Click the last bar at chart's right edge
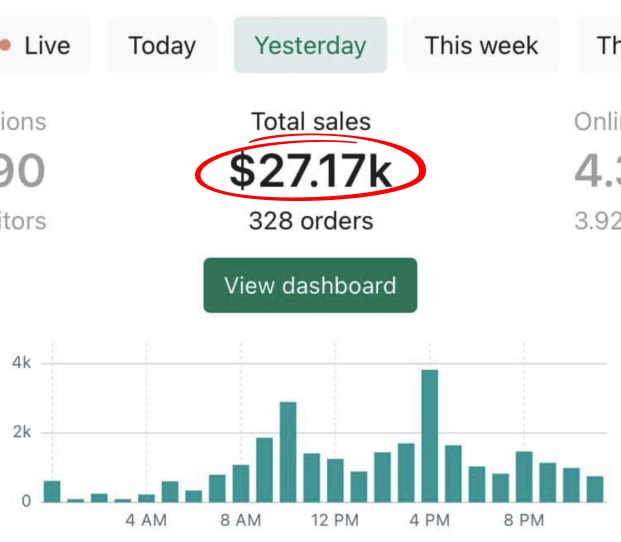 (595, 489)
